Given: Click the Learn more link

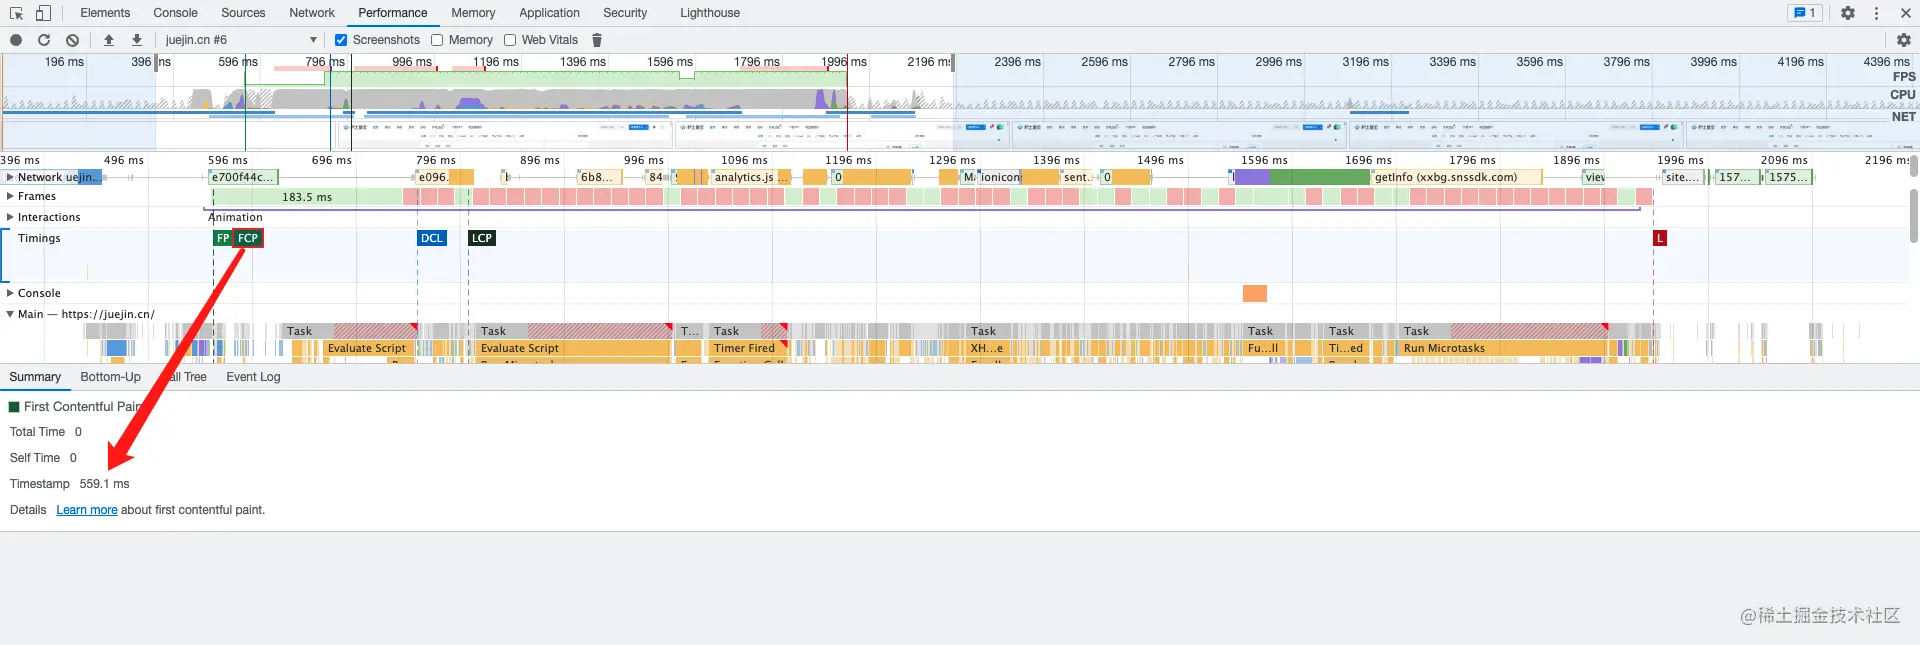Looking at the screenshot, I should [x=87, y=510].
